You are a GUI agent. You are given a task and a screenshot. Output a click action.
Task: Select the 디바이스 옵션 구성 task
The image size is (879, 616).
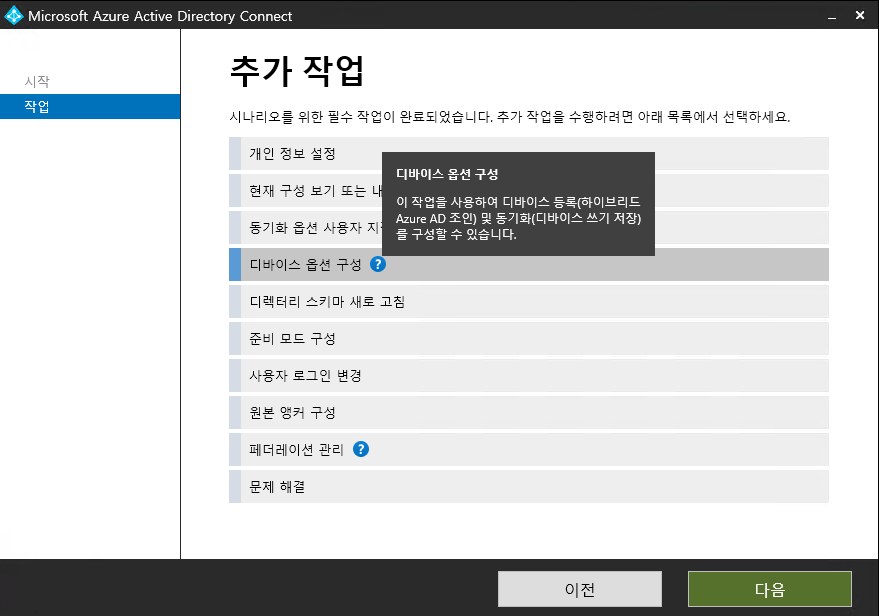[x=529, y=265]
